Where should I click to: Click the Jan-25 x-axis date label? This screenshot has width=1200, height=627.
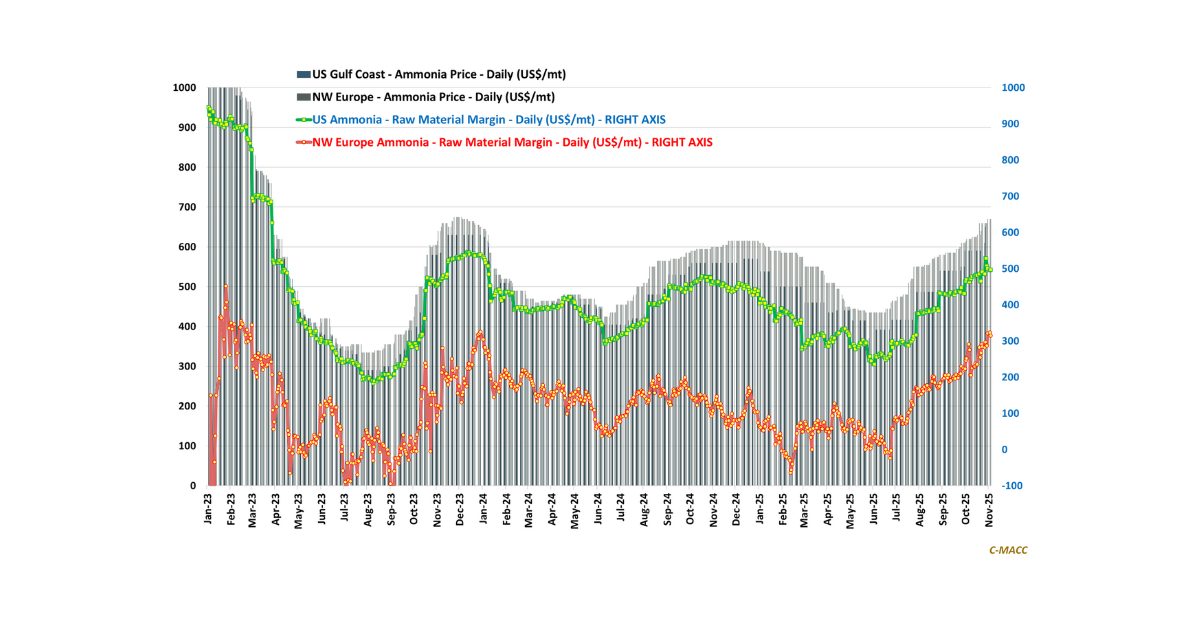tap(759, 509)
